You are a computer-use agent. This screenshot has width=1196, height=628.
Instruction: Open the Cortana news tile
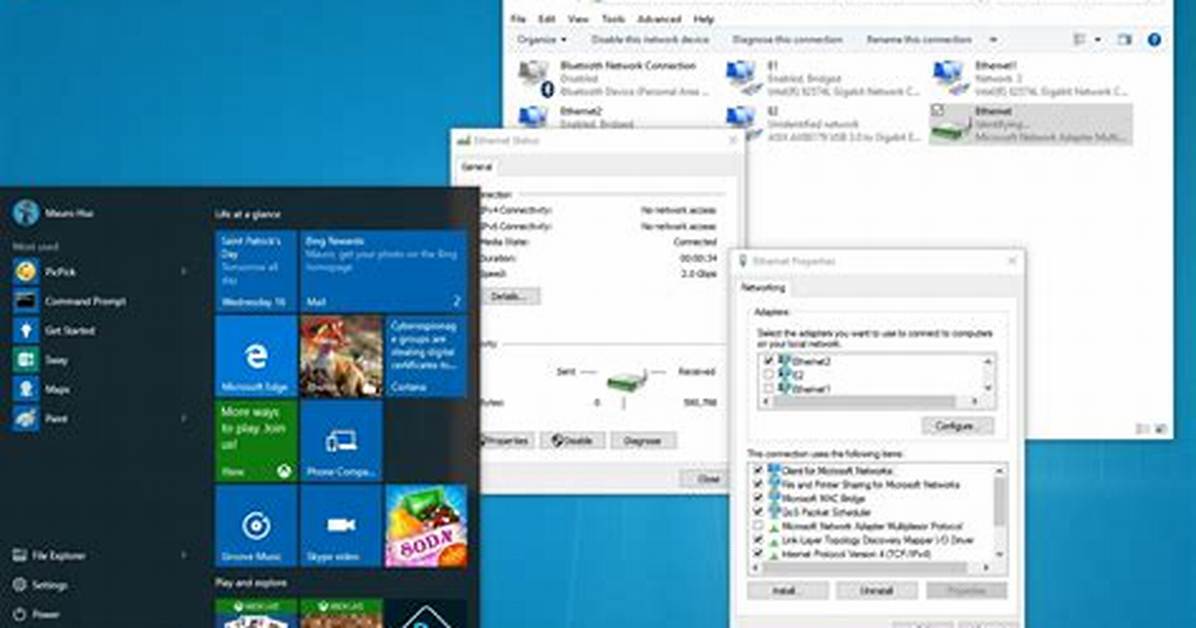pos(426,356)
